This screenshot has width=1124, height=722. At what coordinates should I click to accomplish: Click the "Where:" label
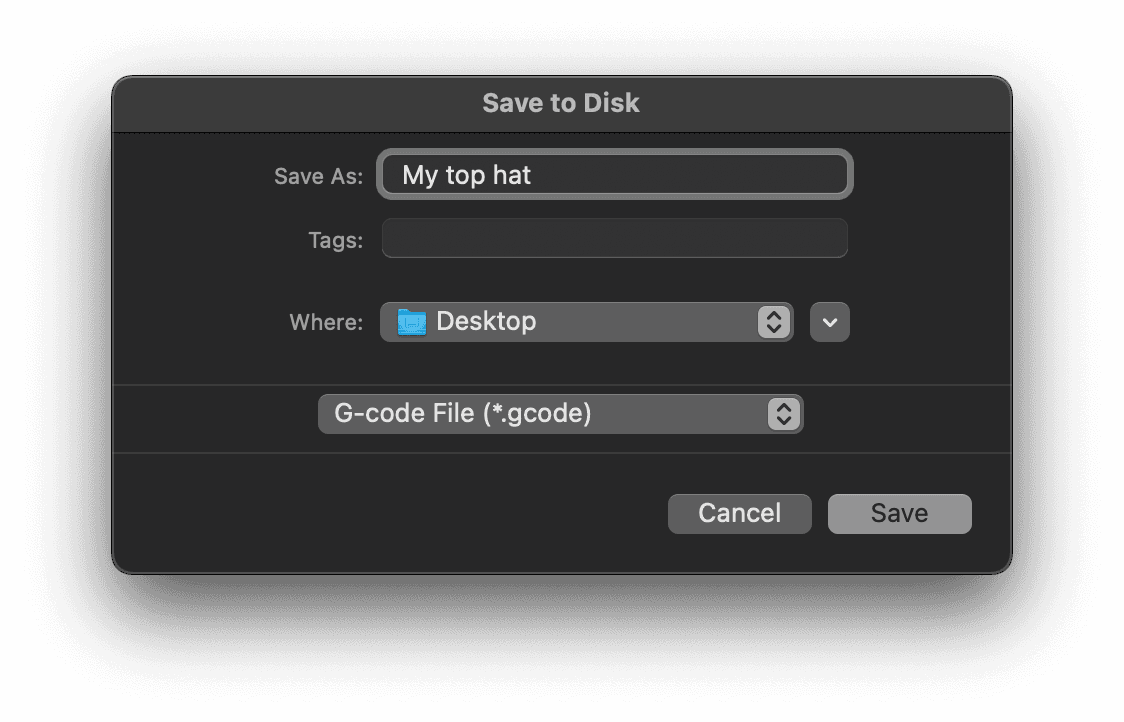coord(326,322)
